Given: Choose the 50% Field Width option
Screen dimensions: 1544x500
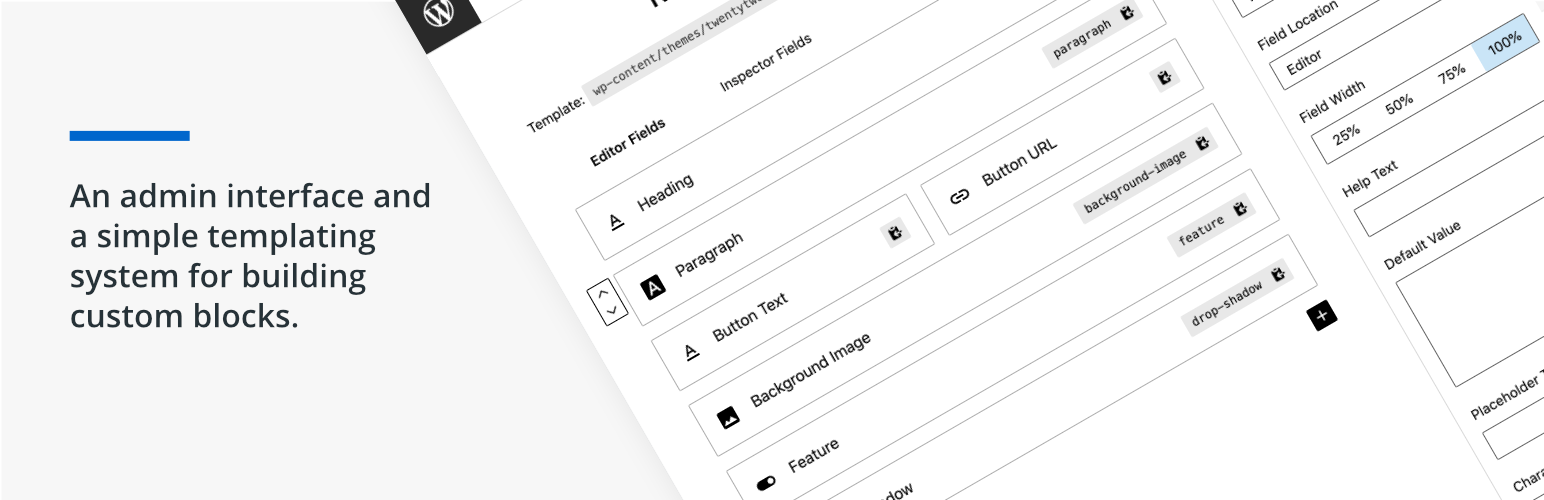Looking at the screenshot, I should (1399, 102).
